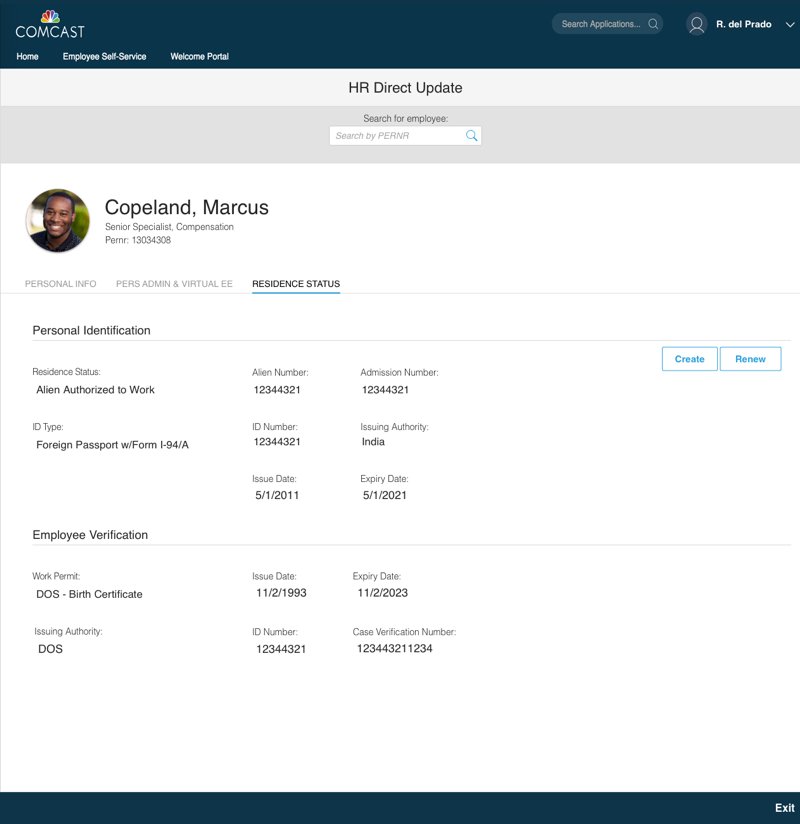
Task: Click the Admission Number value 12344321
Action: pos(385,390)
